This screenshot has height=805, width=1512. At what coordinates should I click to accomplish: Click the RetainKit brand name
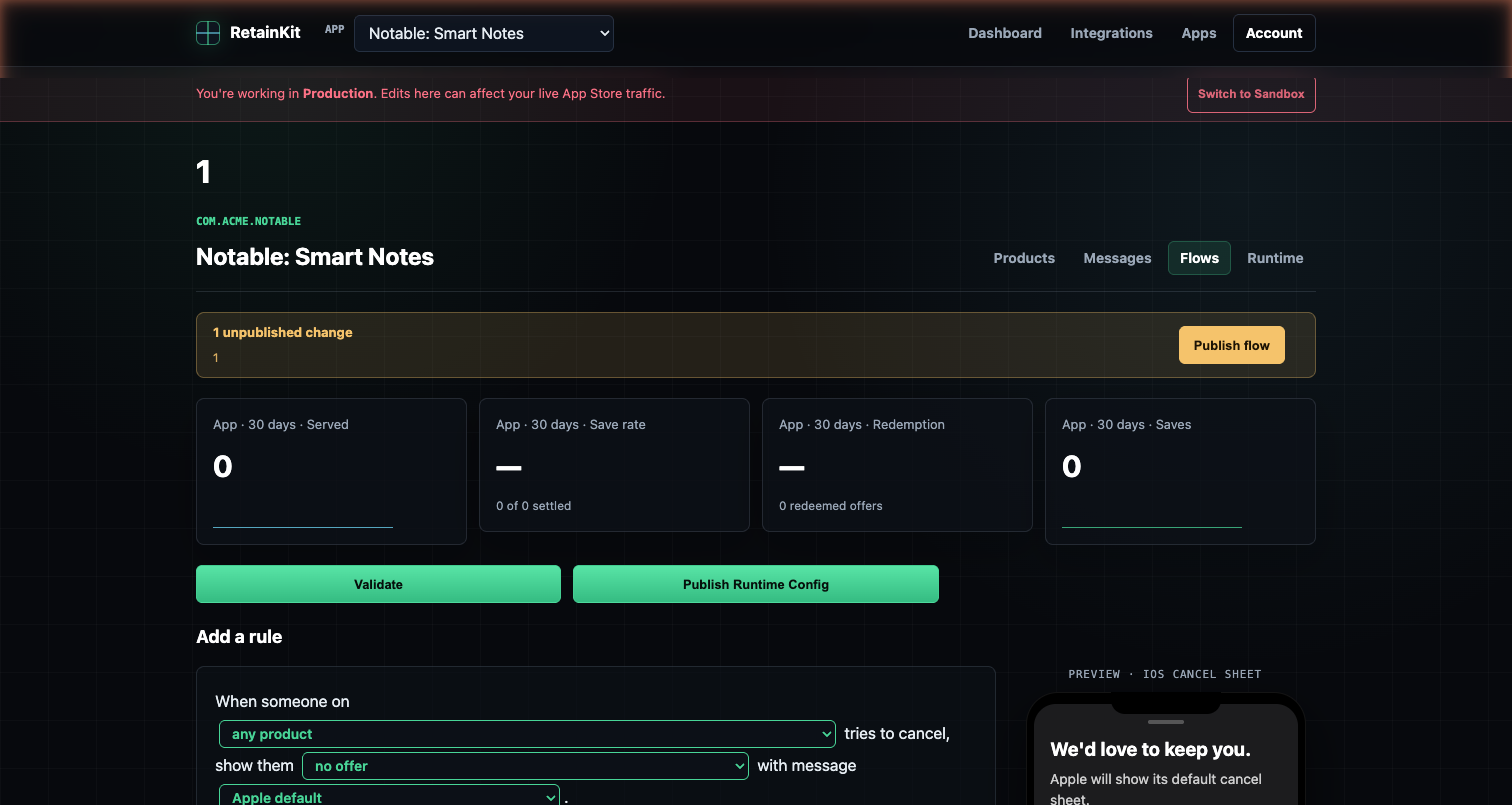pos(265,33)
